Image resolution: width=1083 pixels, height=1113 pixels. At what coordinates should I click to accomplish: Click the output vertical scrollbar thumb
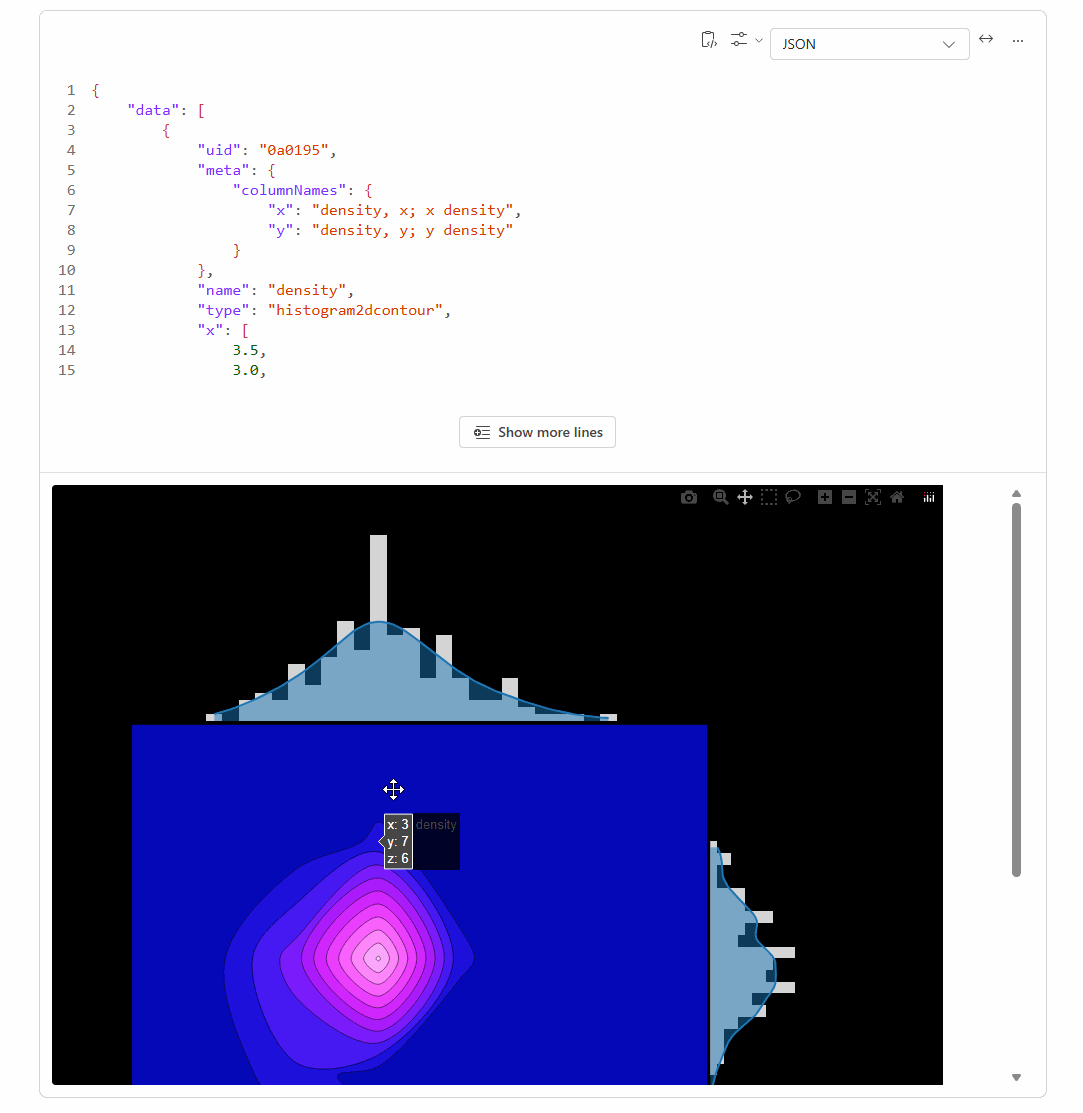[x=1016, y=690]
